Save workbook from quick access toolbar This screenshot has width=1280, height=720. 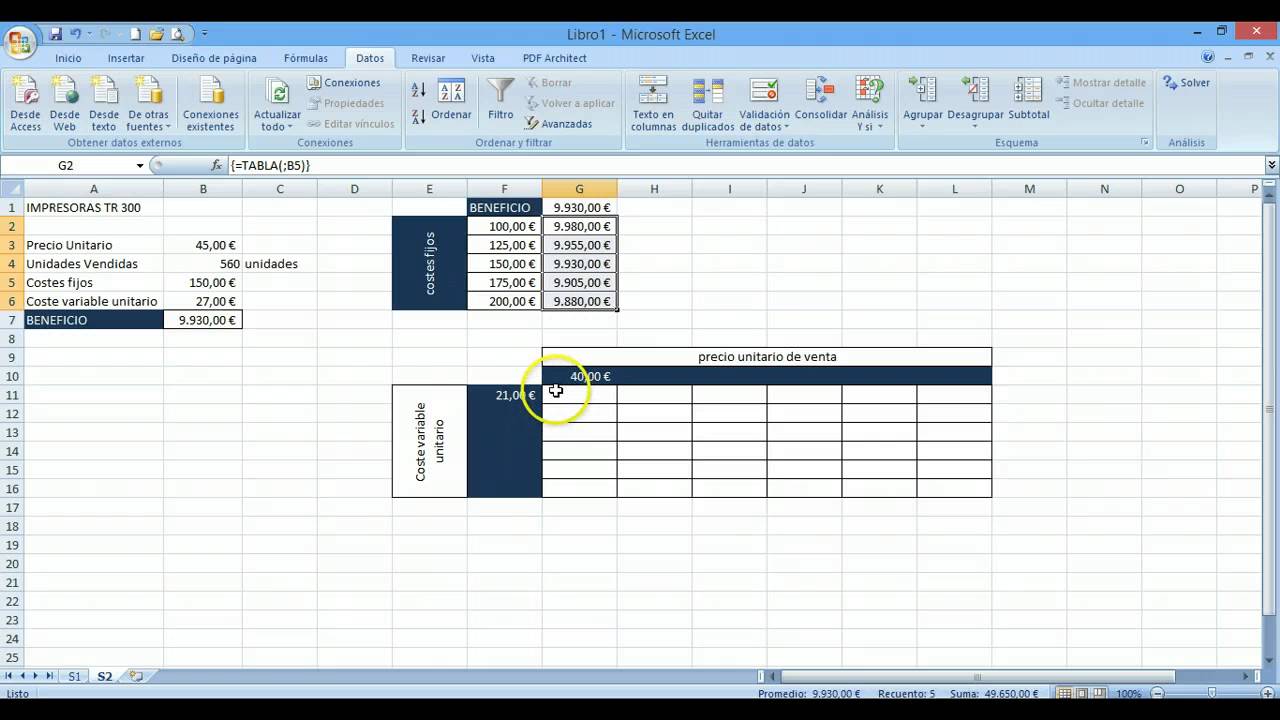click(56, 34)
